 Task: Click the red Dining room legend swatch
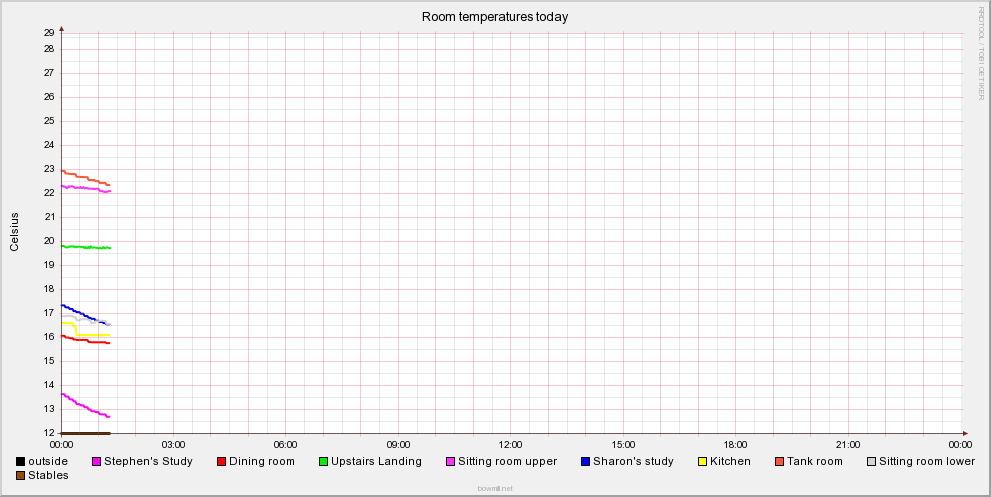(221, 461)
